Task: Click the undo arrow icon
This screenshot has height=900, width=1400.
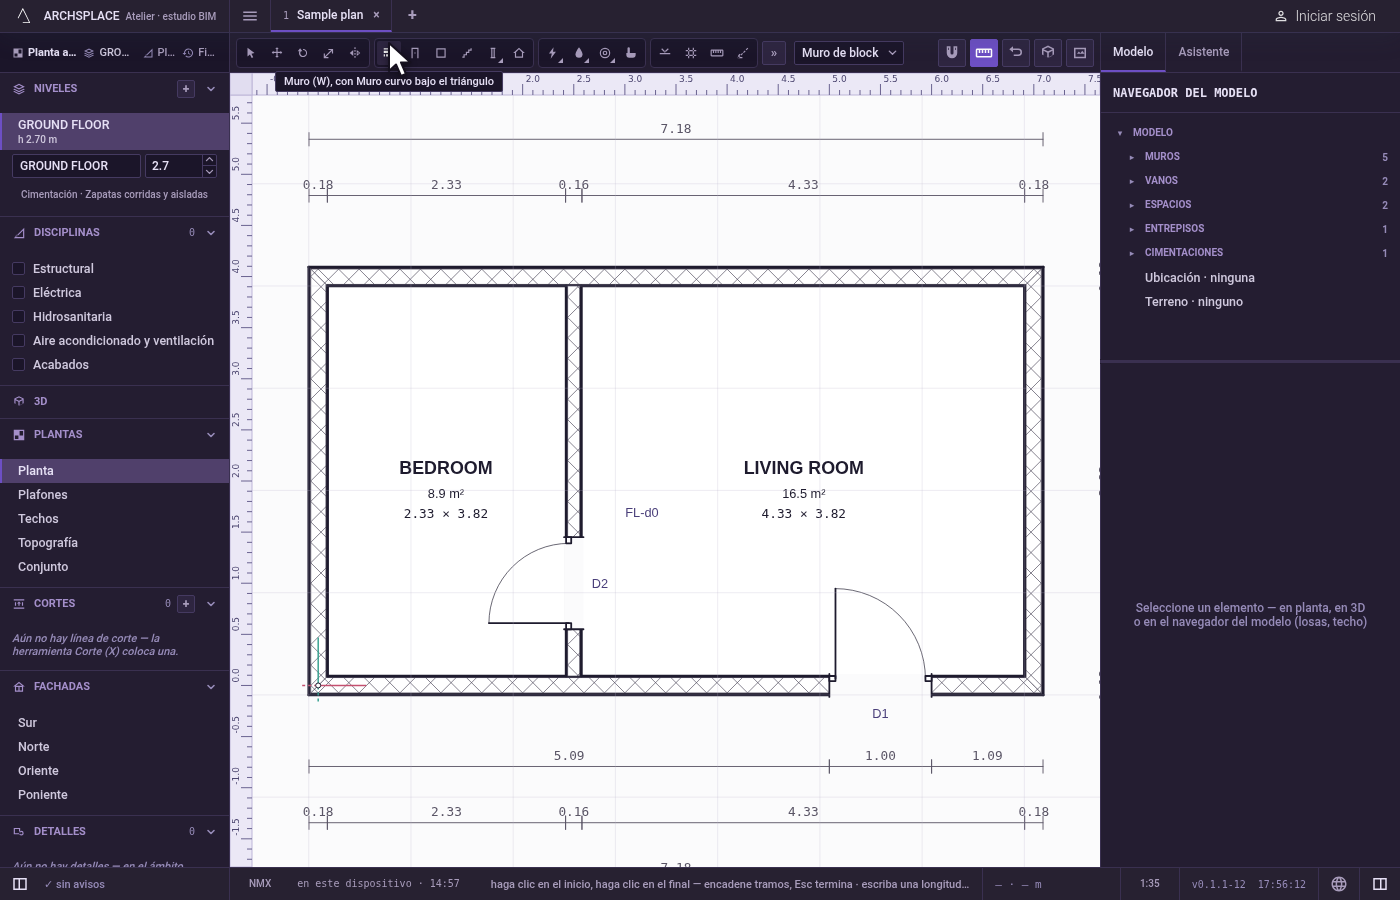Action: 1015,52
